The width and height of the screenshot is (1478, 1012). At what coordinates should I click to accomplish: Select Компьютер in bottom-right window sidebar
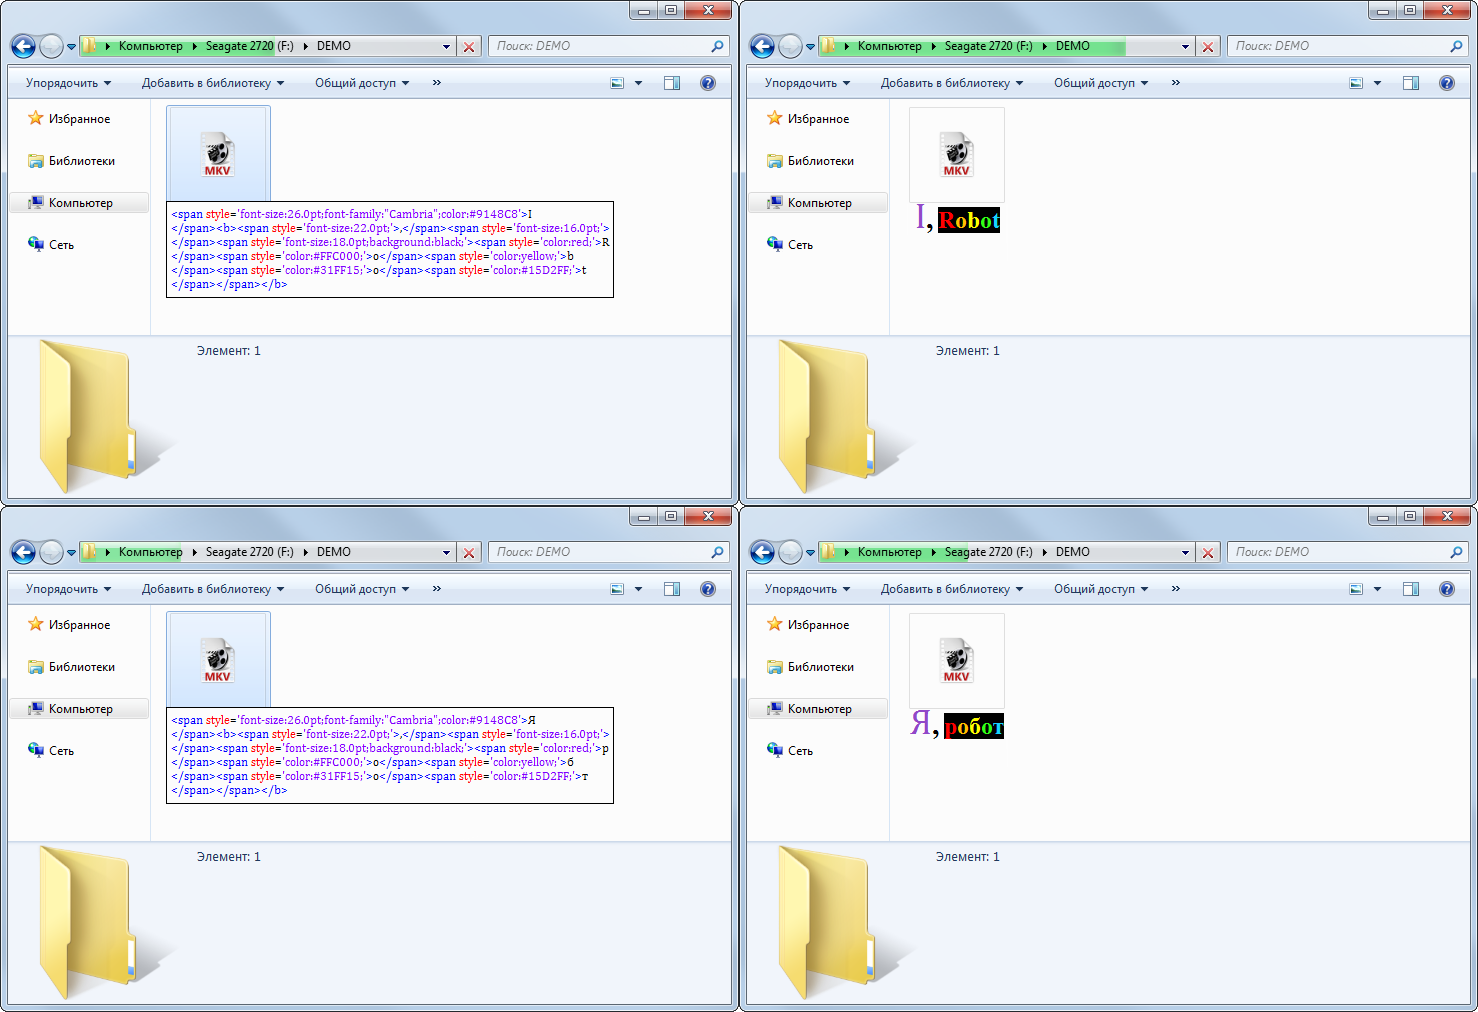tap(818, 709)
